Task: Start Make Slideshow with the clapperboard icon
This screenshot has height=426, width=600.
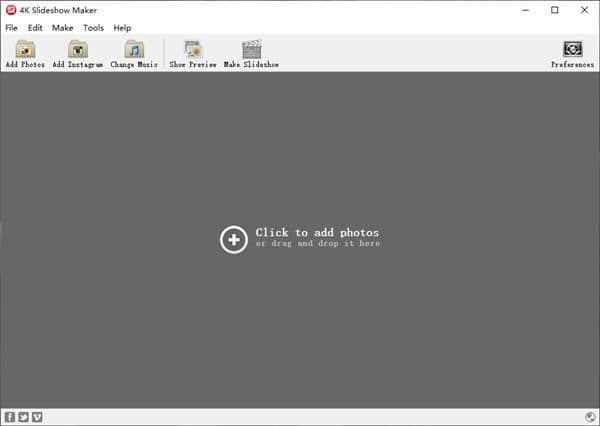Action: pyautogui.click(x=251, y=49)
